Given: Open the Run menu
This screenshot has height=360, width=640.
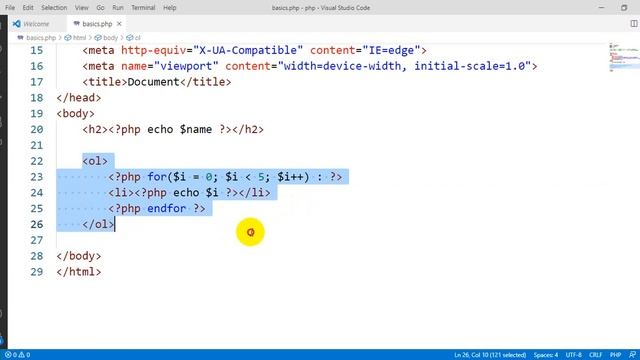Looking at the screenshot, I should (118, 7).
